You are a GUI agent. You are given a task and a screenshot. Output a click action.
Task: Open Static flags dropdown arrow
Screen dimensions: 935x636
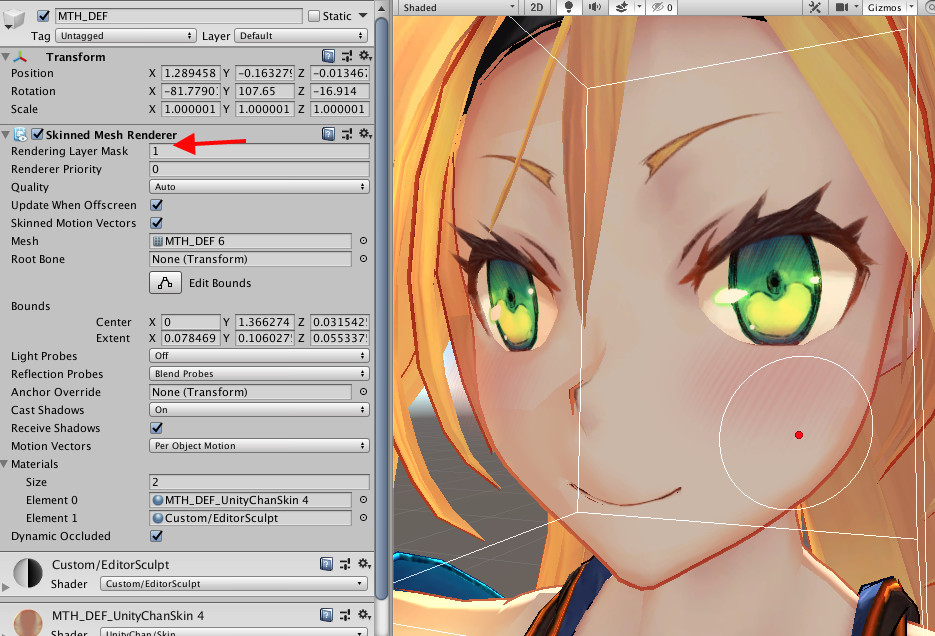[x=363, y=16]
